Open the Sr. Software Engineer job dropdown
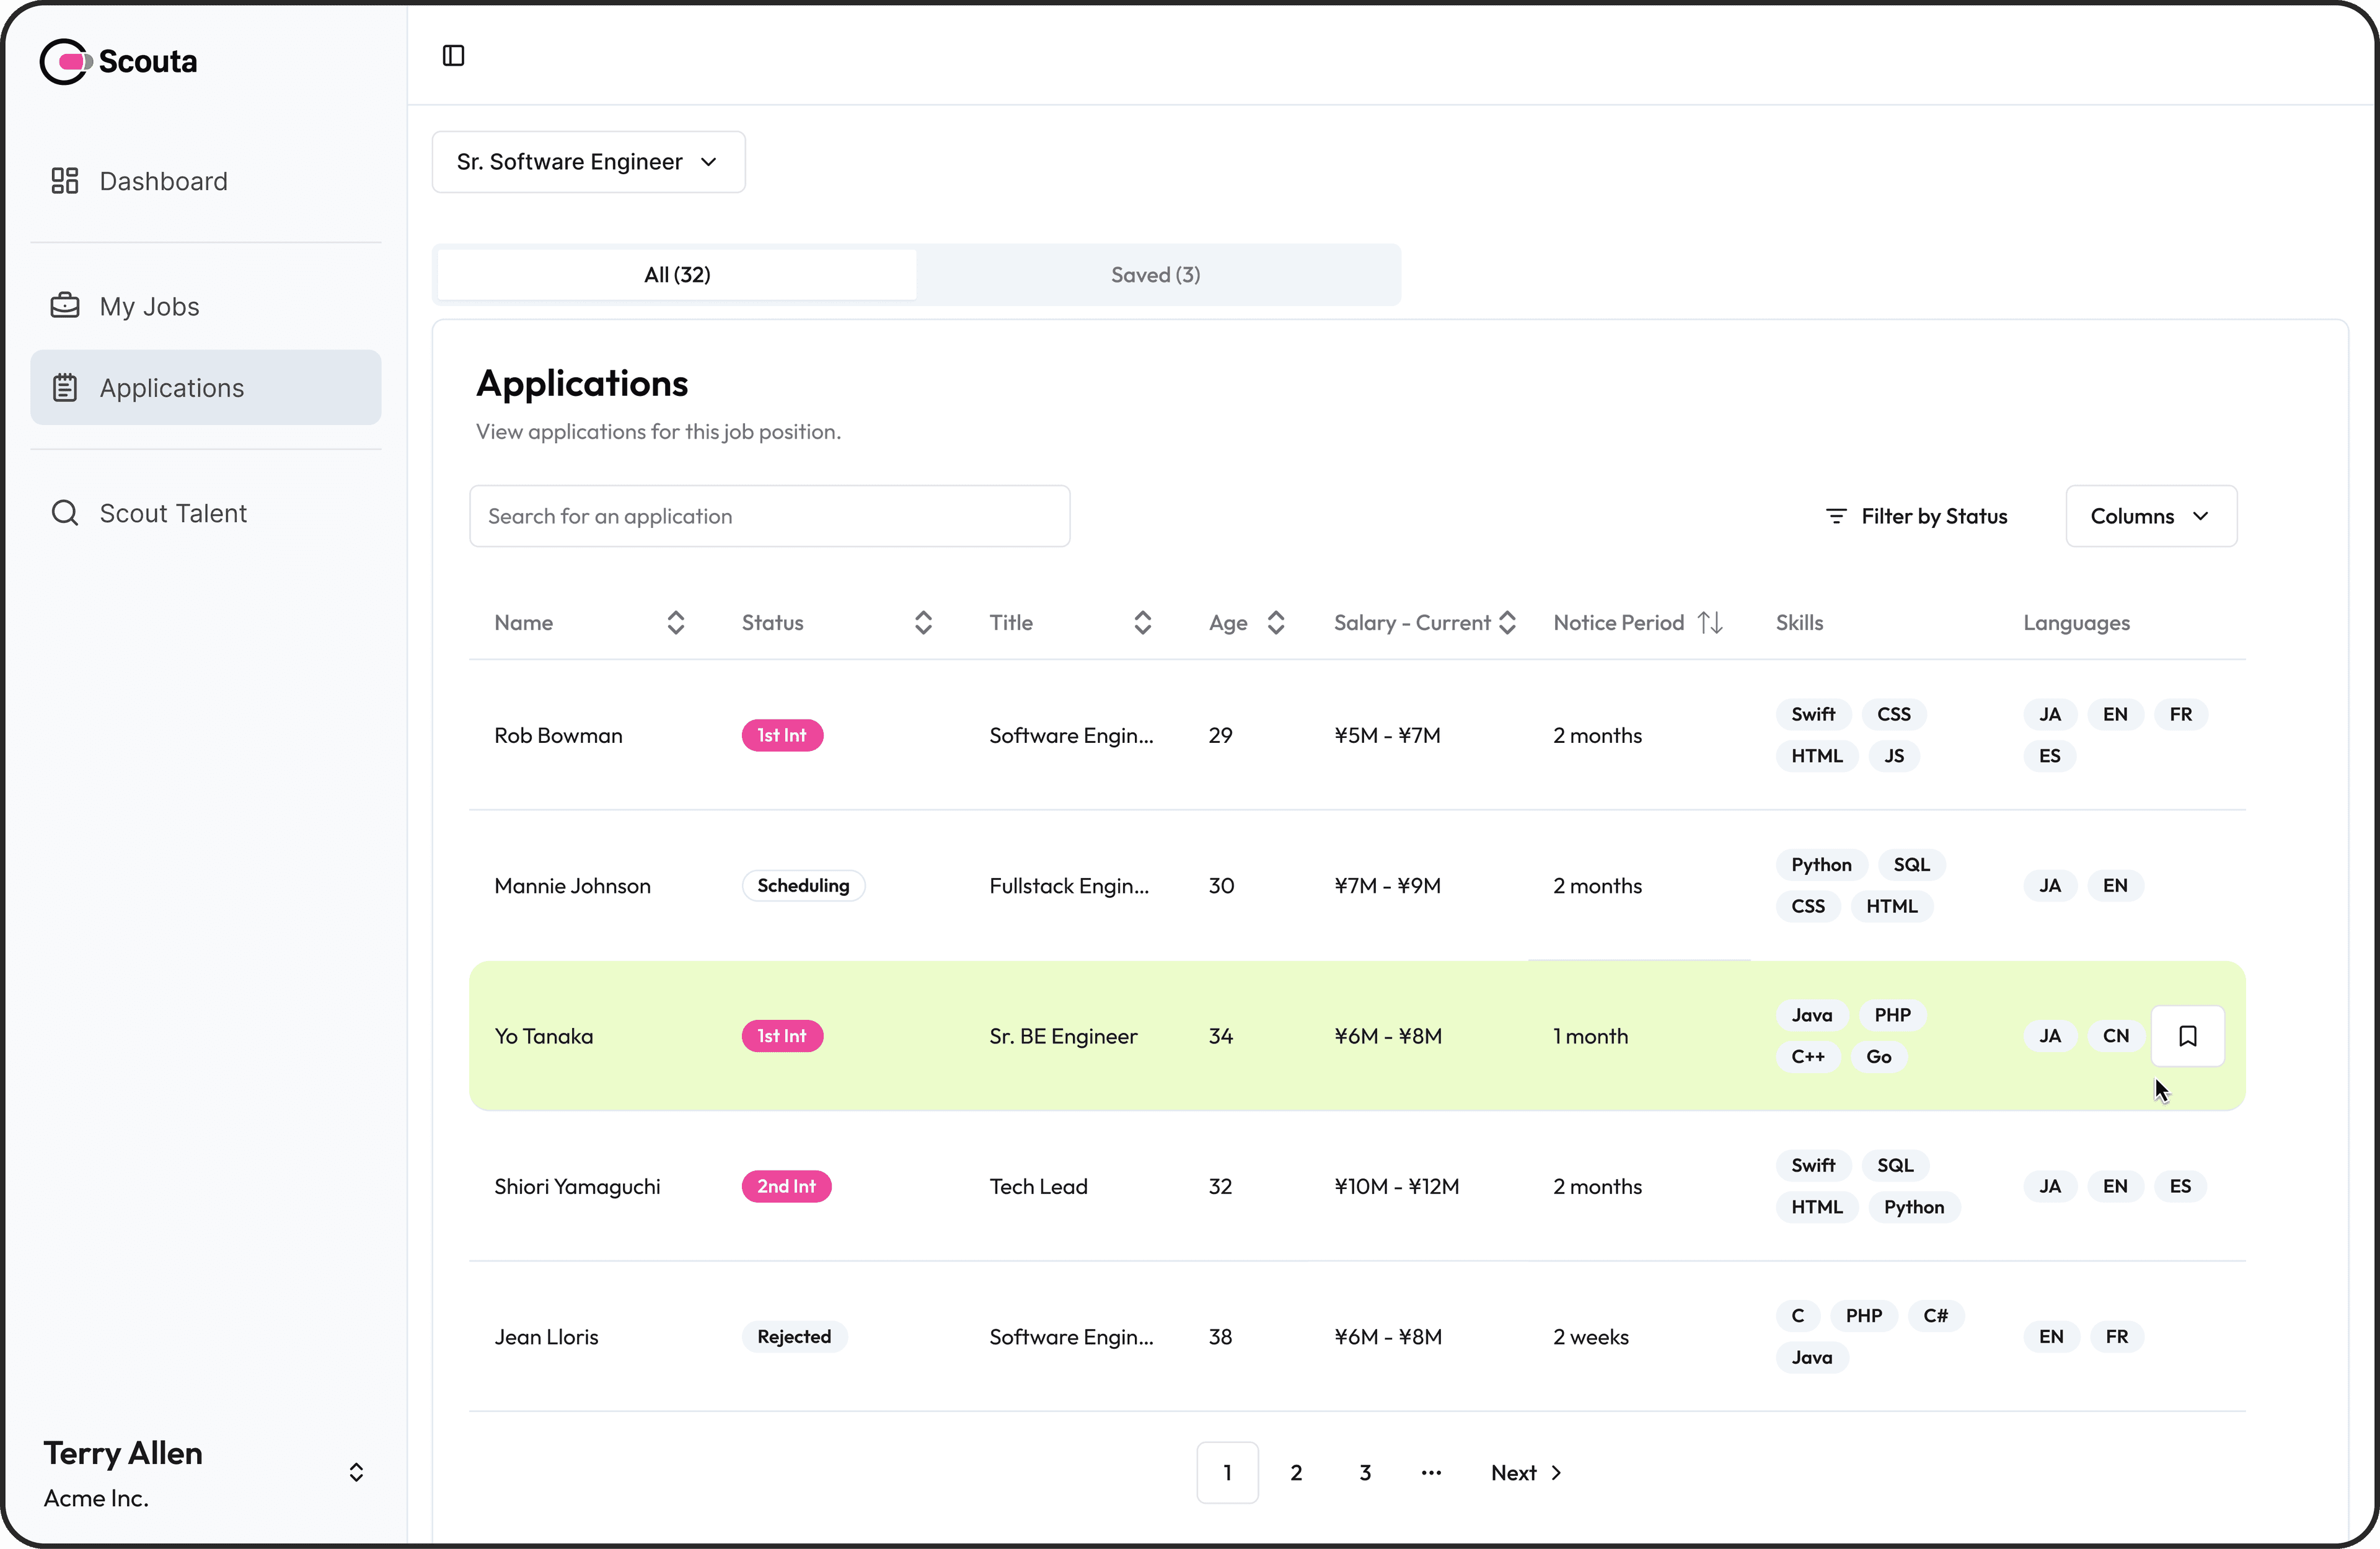The height and width of the screenshot is (1549, 2380). 588,162
